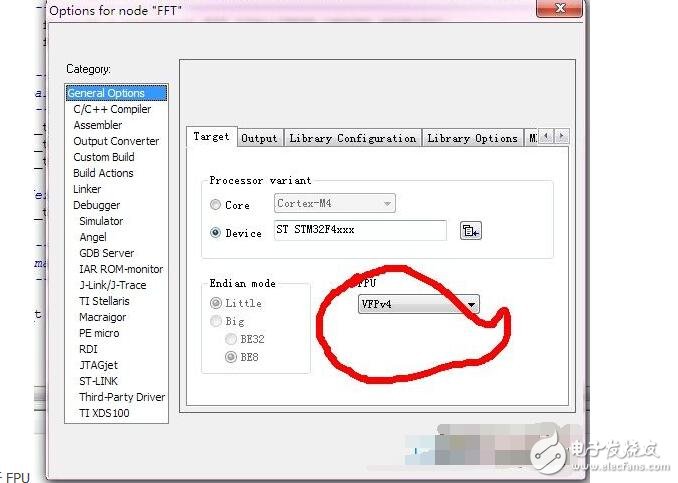Viewport: 678px width, 483px height.
Task: Open the Library Options tab
Action: pyautogui.click(x=472, y=138)
